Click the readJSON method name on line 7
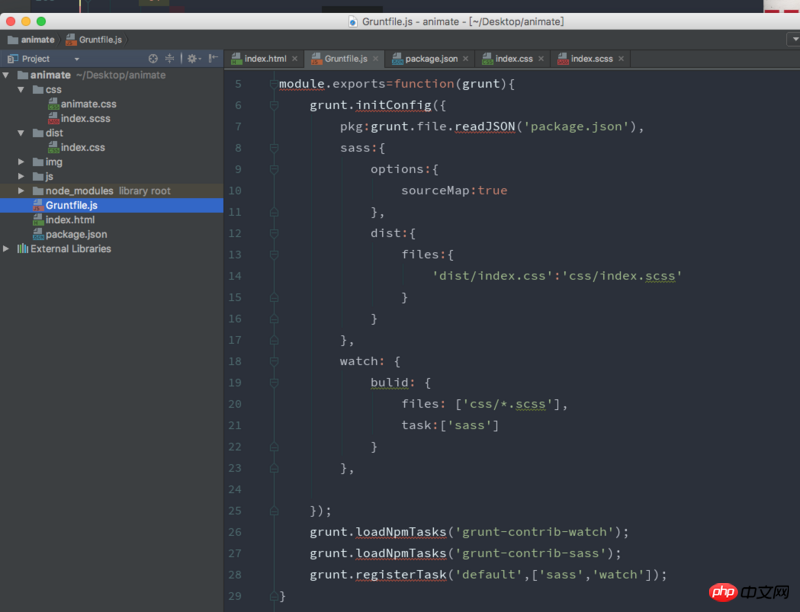Screen dimensions: 800x612 coord(485,126)
